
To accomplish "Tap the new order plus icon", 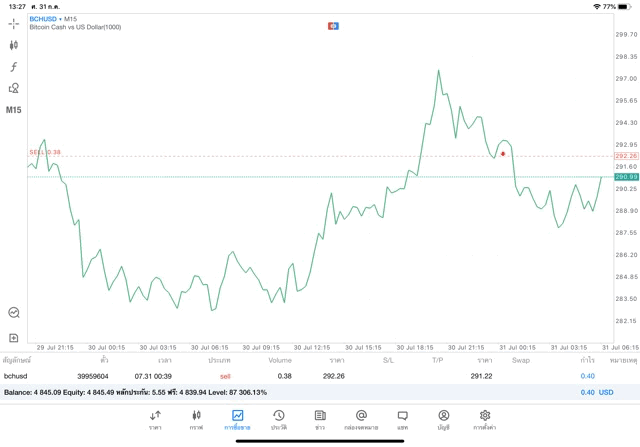I will pyautogui.click(x=13, y=338).
